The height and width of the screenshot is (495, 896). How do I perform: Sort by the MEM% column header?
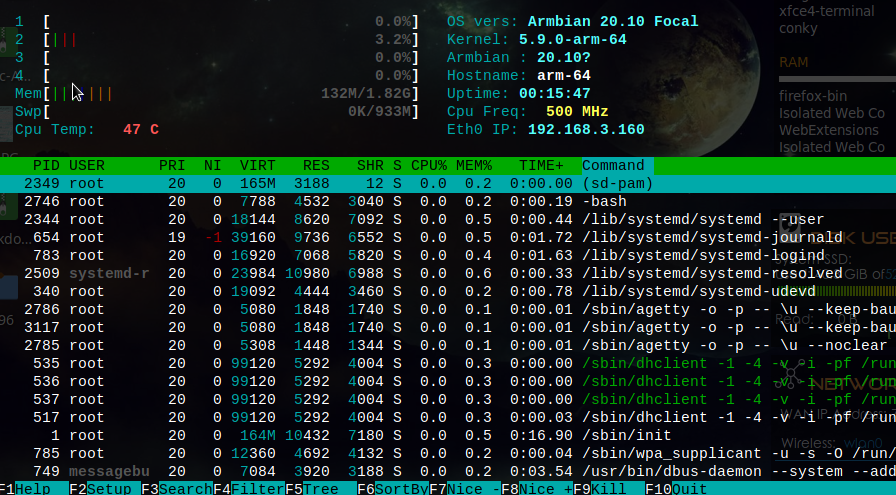pyautogui.click(x=473, y=165)
